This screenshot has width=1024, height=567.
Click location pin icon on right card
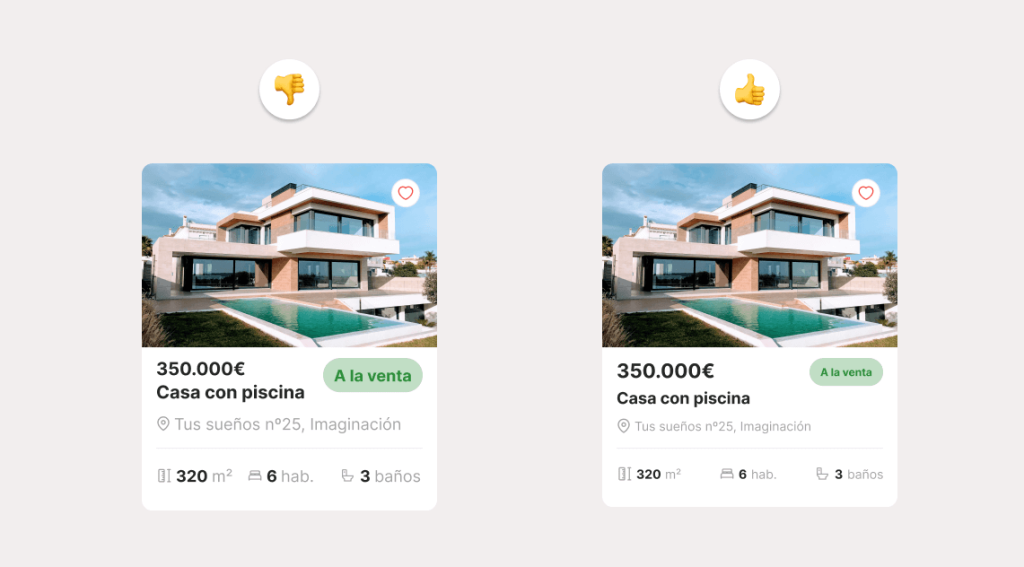coord(624,426)
